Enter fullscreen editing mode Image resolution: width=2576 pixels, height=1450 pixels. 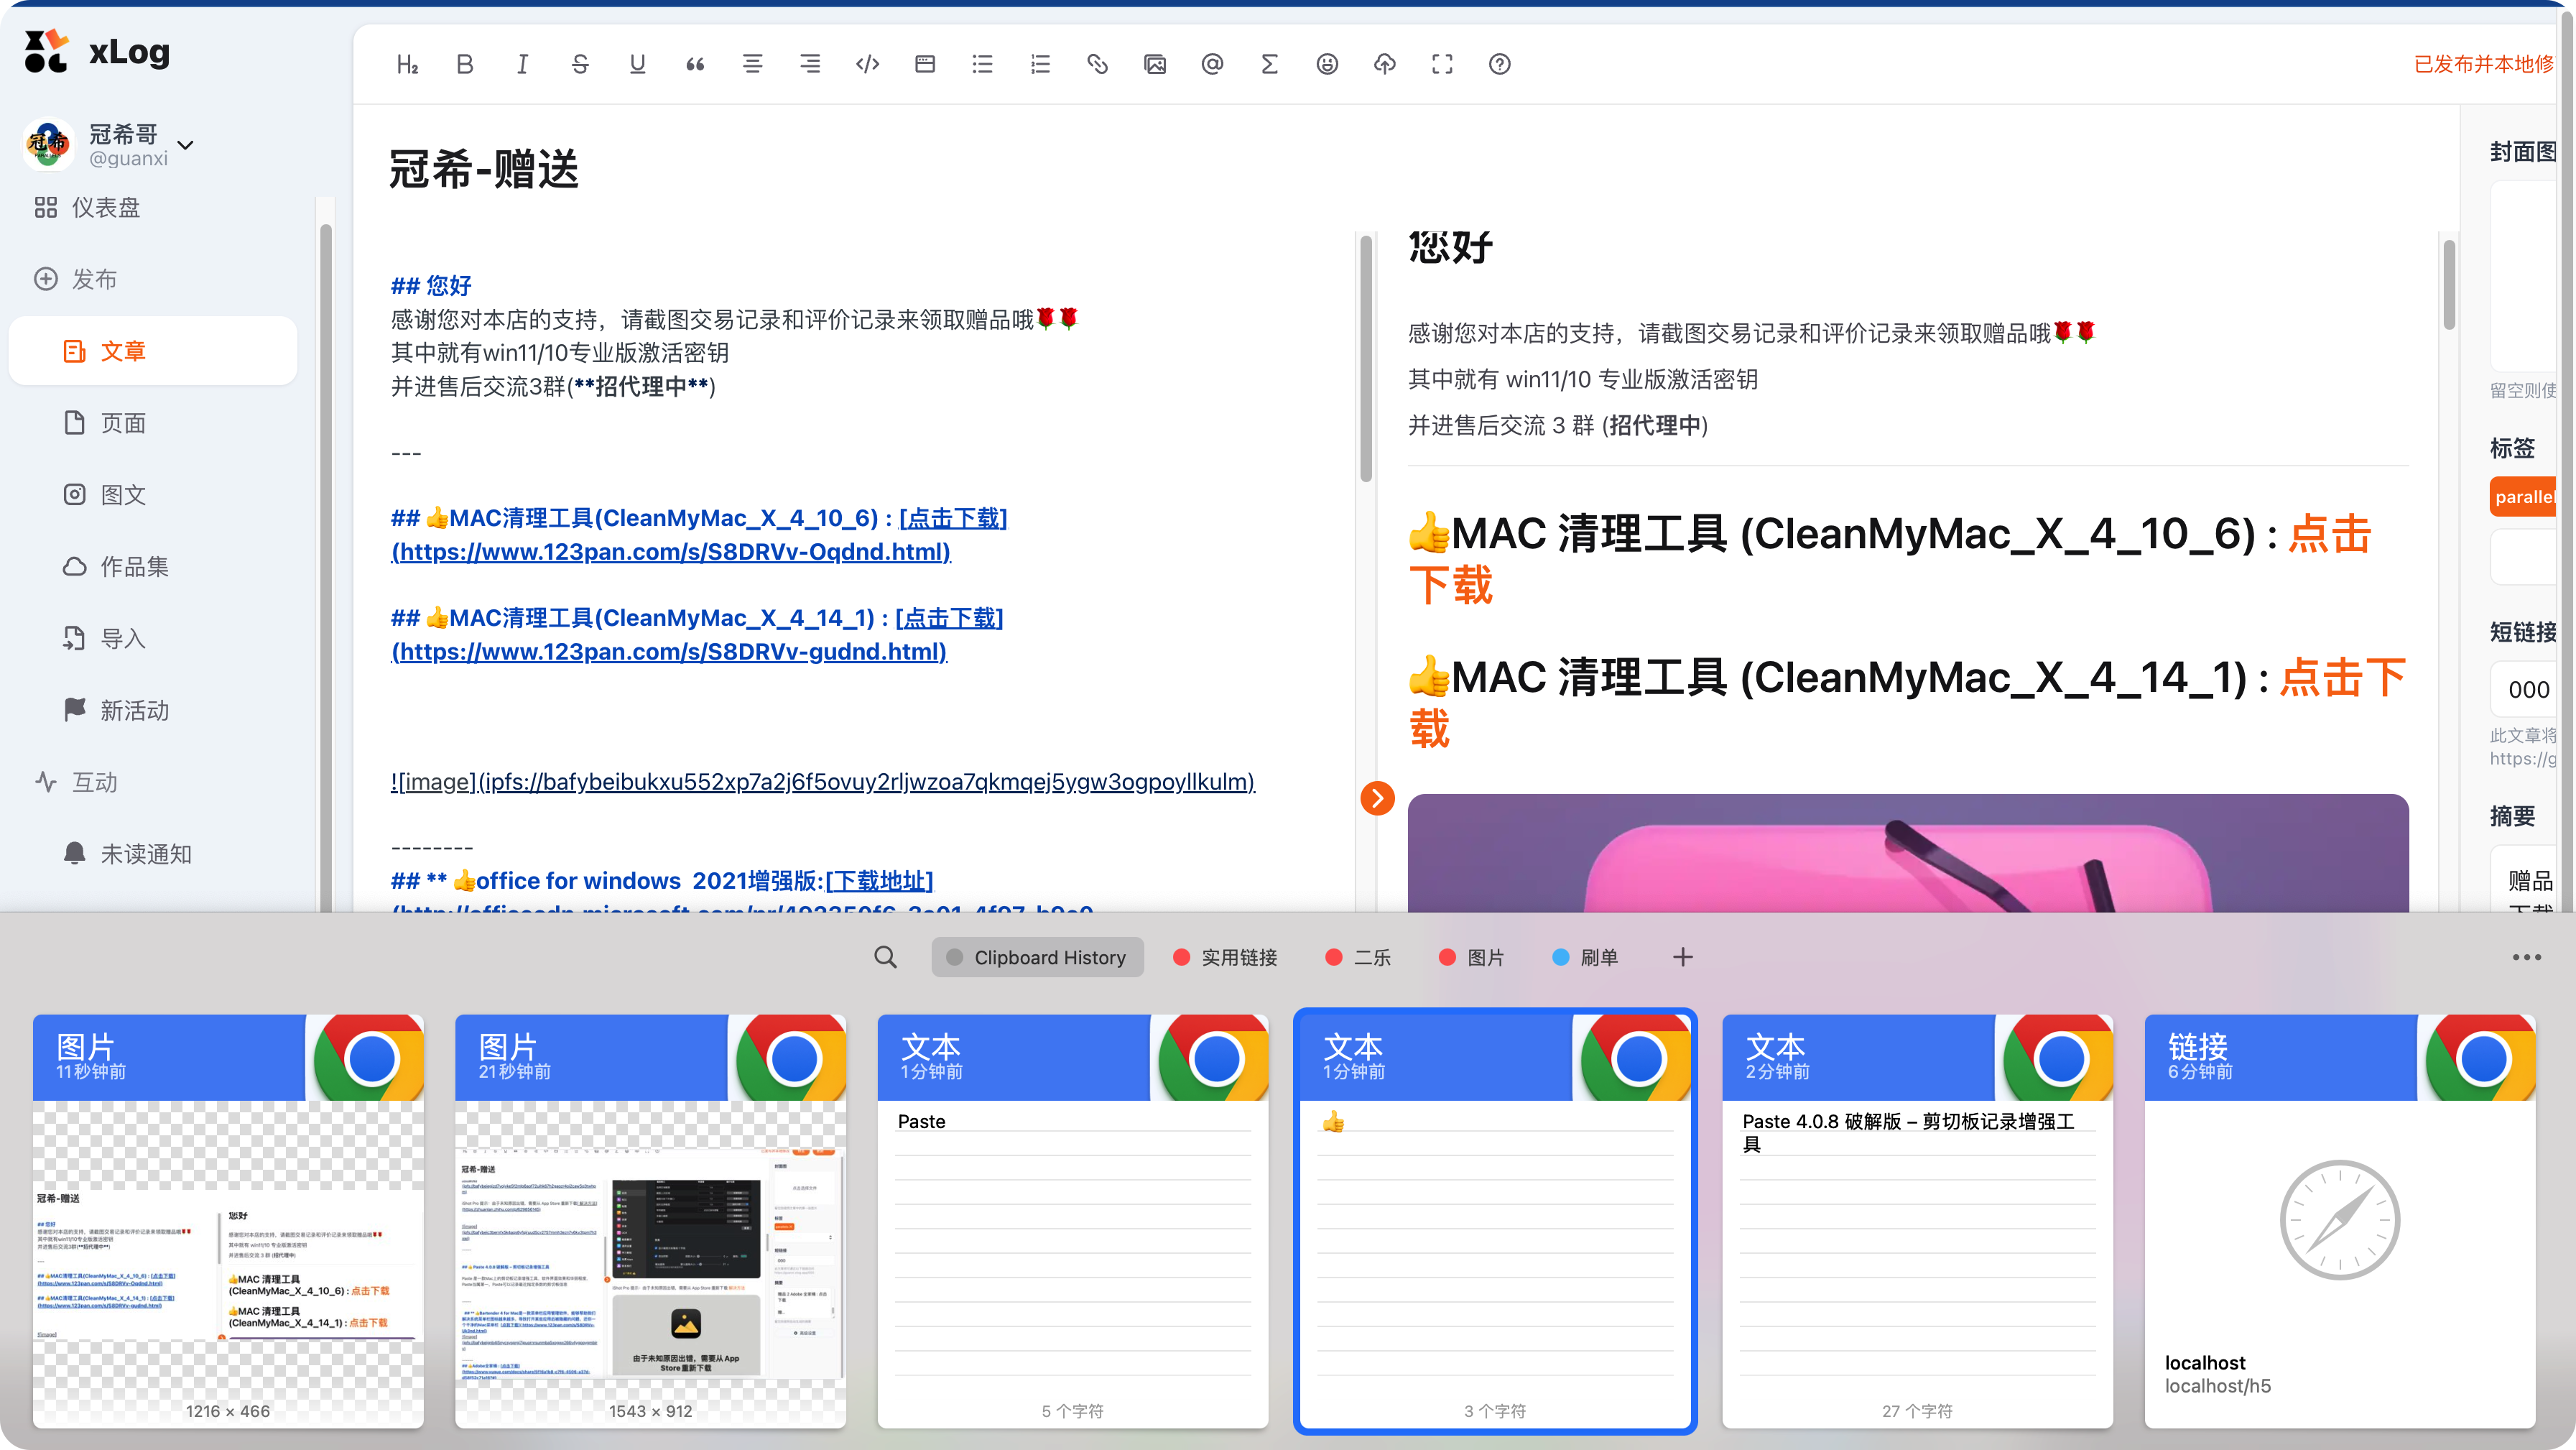[1442, 64]
